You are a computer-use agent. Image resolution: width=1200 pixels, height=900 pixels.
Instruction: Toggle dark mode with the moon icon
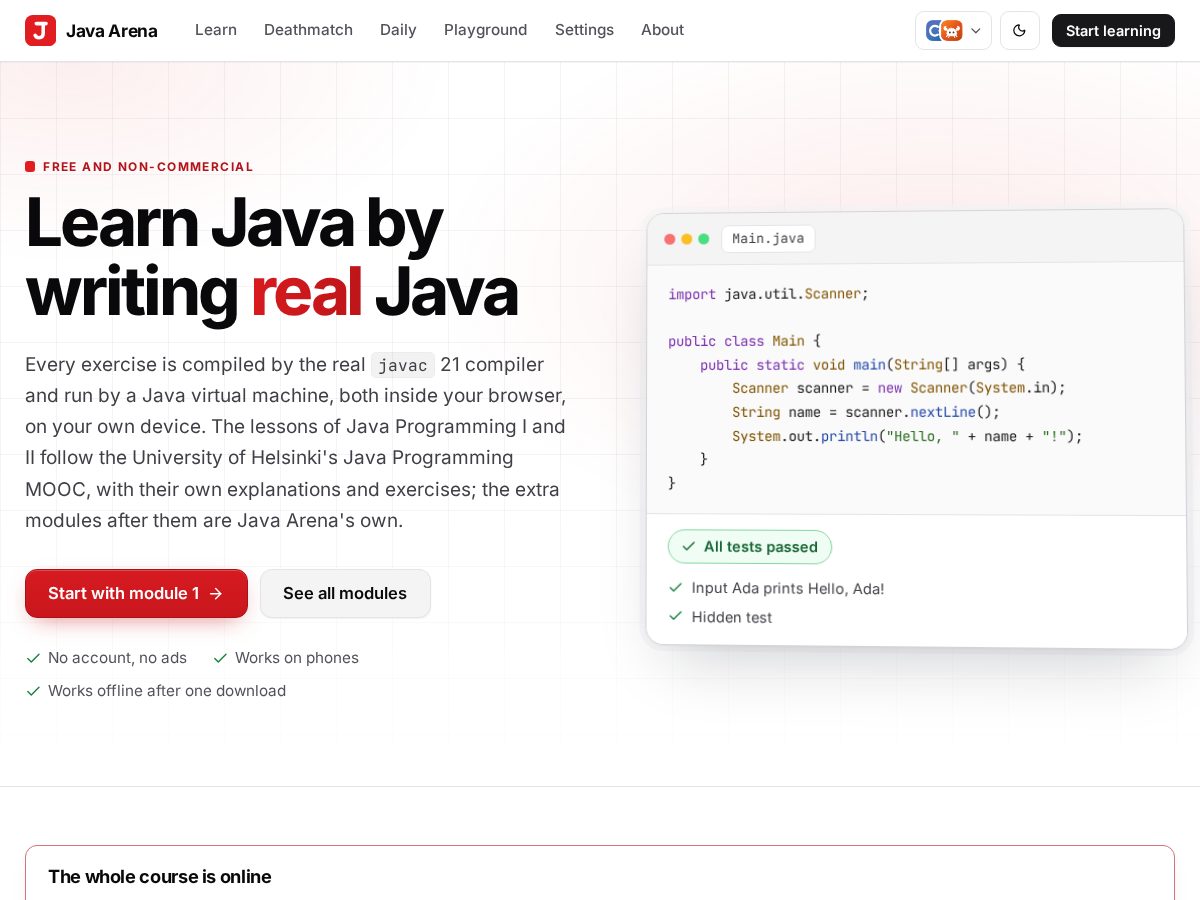click(1019, 30)
